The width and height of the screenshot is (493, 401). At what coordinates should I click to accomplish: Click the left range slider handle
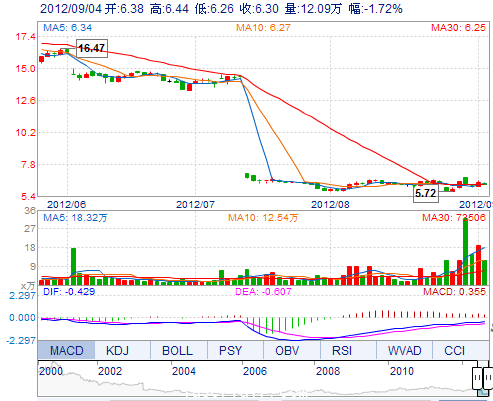(x=477, y=378)
